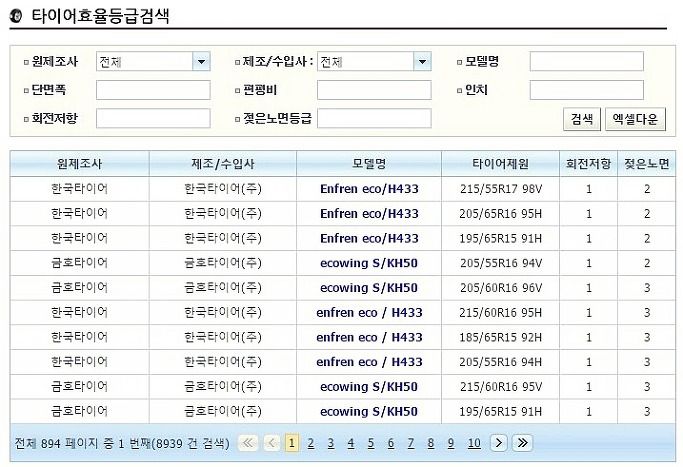This screenshot has height=467, width=683.
Task: Jump to last page double-arrow icon
Action: tap(522, 443)
